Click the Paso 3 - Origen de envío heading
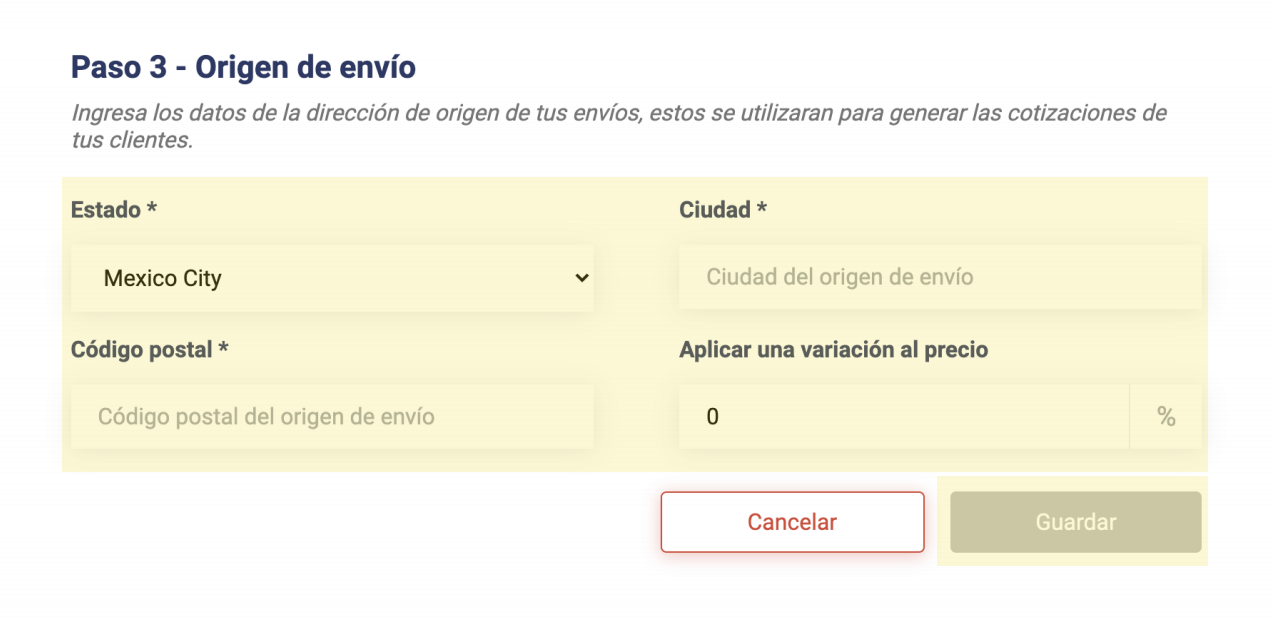Viewport: 1272px width, 620px height. [x=243, y=68]
